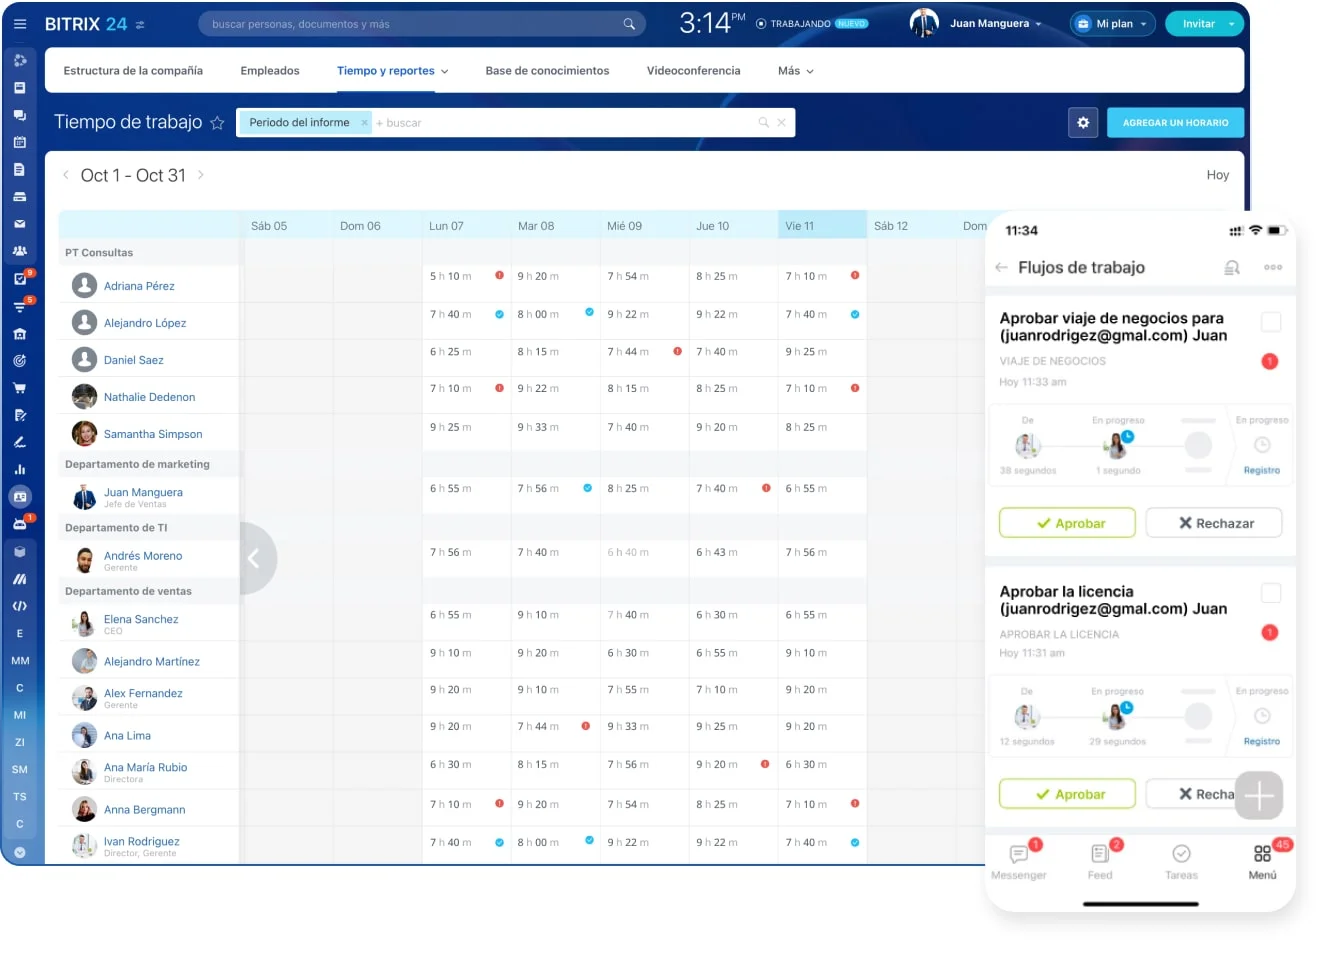Viewport: 1344px width, 960px height.
Task: Go back using arrow beside Flujos de trabajo
Action: point(1001,268)
